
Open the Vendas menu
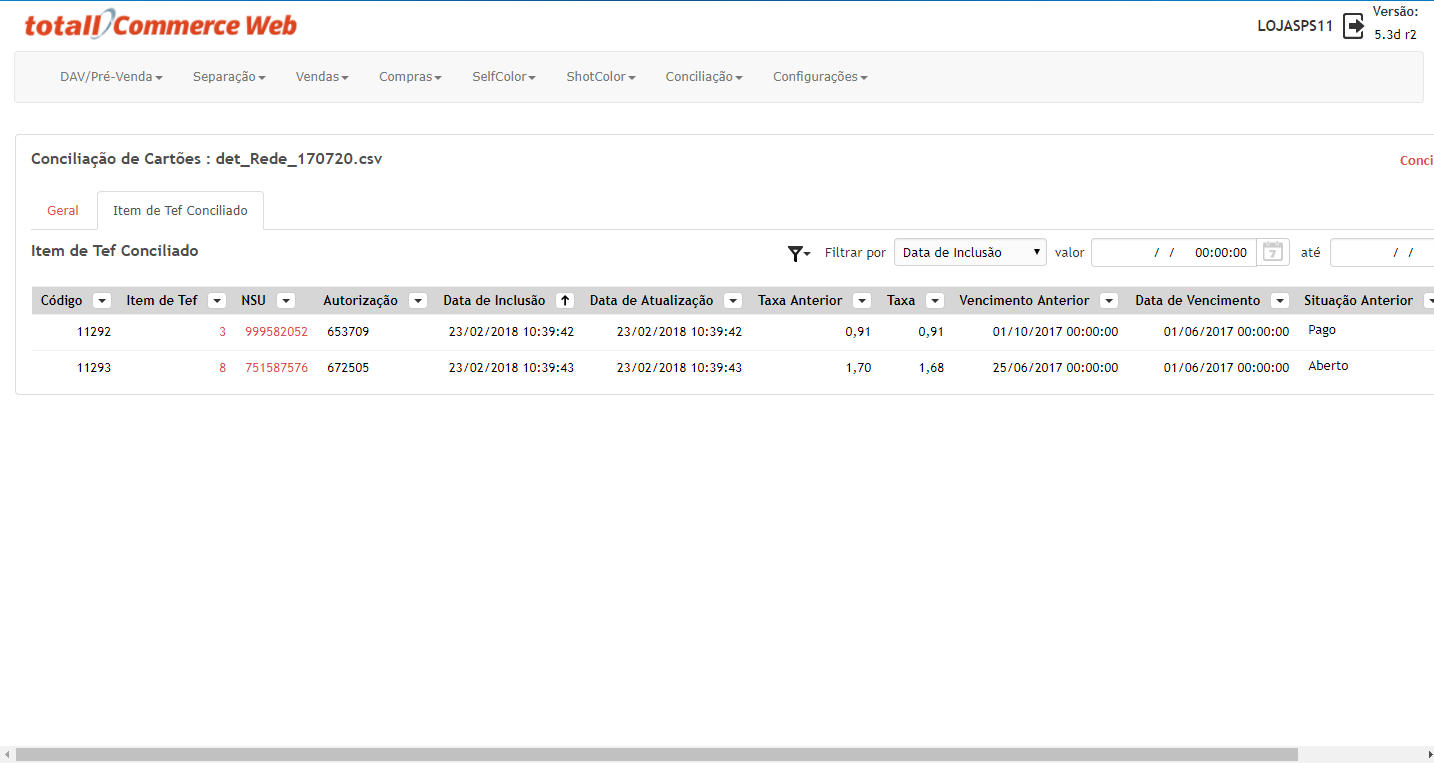pyautogui.click(x=322, y=77)
